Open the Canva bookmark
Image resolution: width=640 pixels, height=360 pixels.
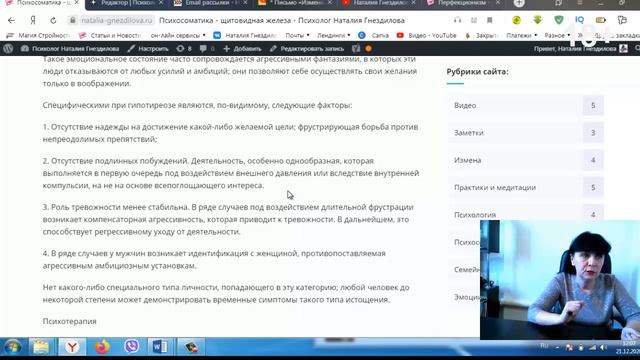tap(373, 36)
